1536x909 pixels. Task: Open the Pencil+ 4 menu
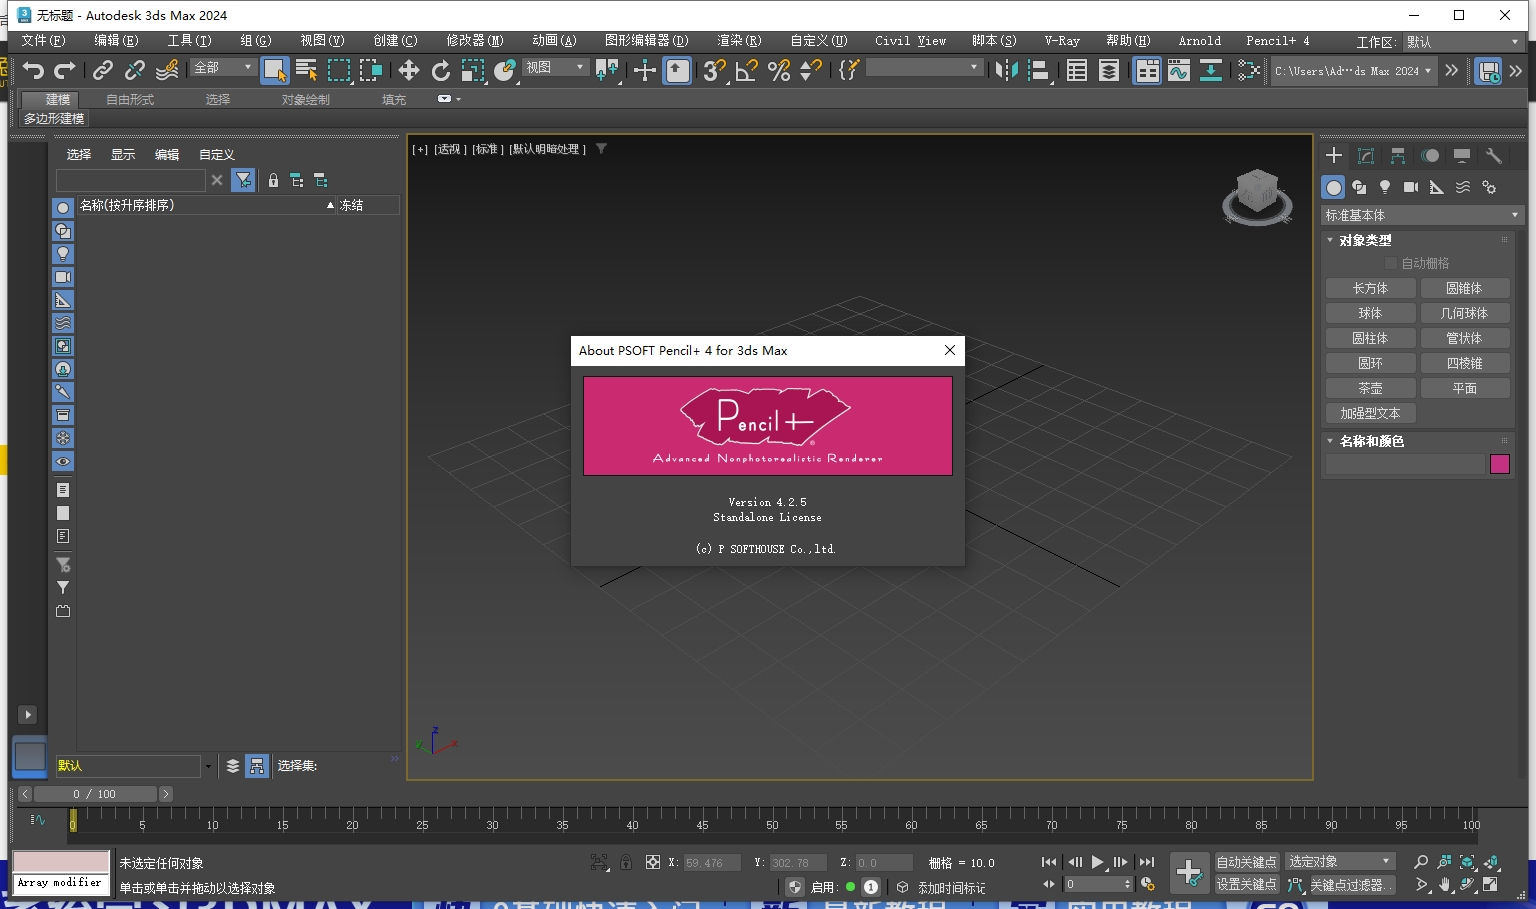click(x=1277, y=41)
